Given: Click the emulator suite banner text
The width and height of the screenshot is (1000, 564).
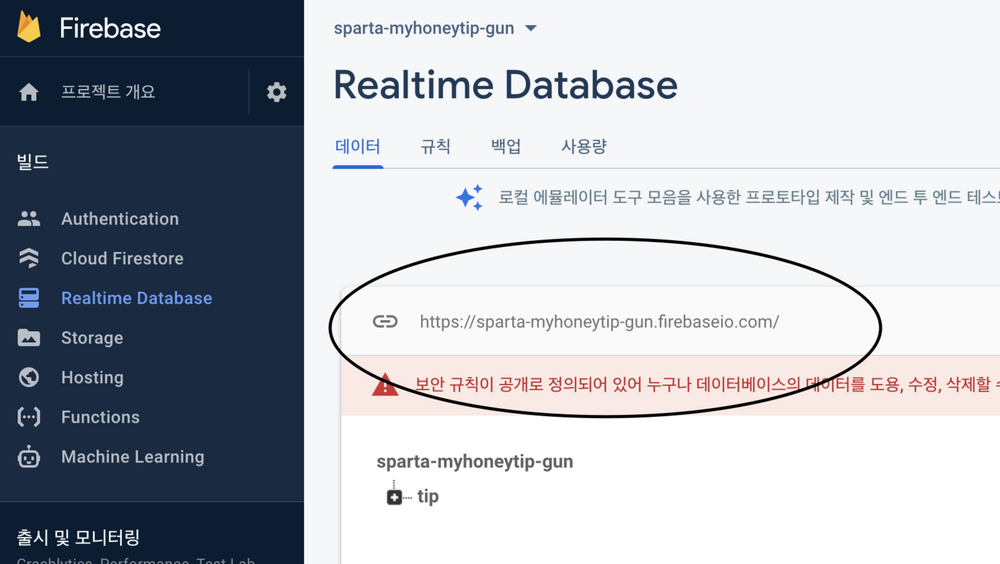Looking at the screenshot, I should coord(748,197).
